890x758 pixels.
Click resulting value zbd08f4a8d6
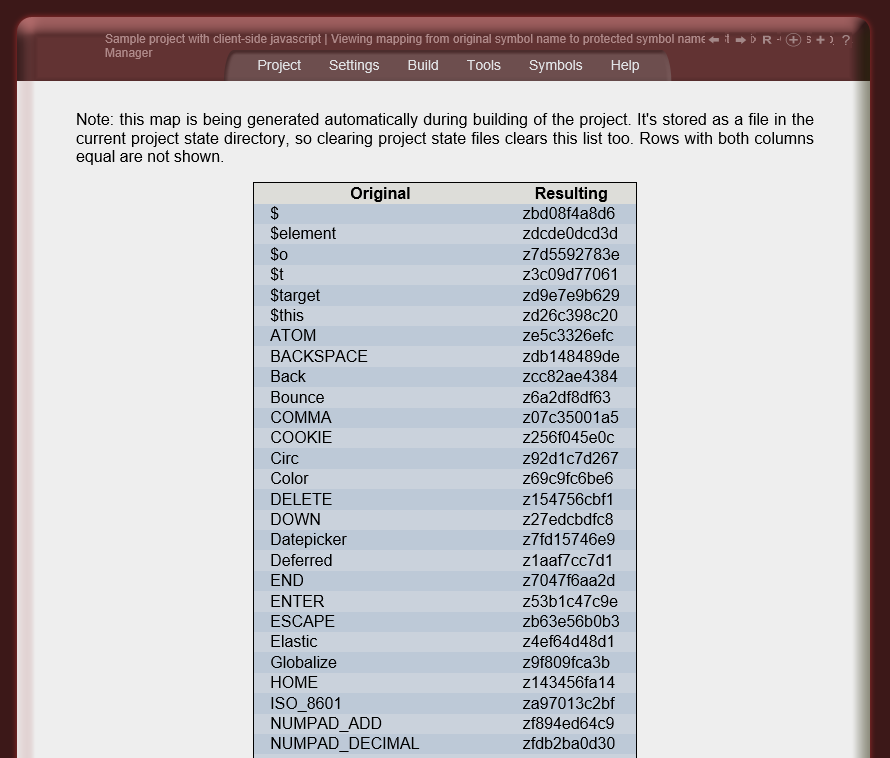pyautogui.click(x=569, y=214)
